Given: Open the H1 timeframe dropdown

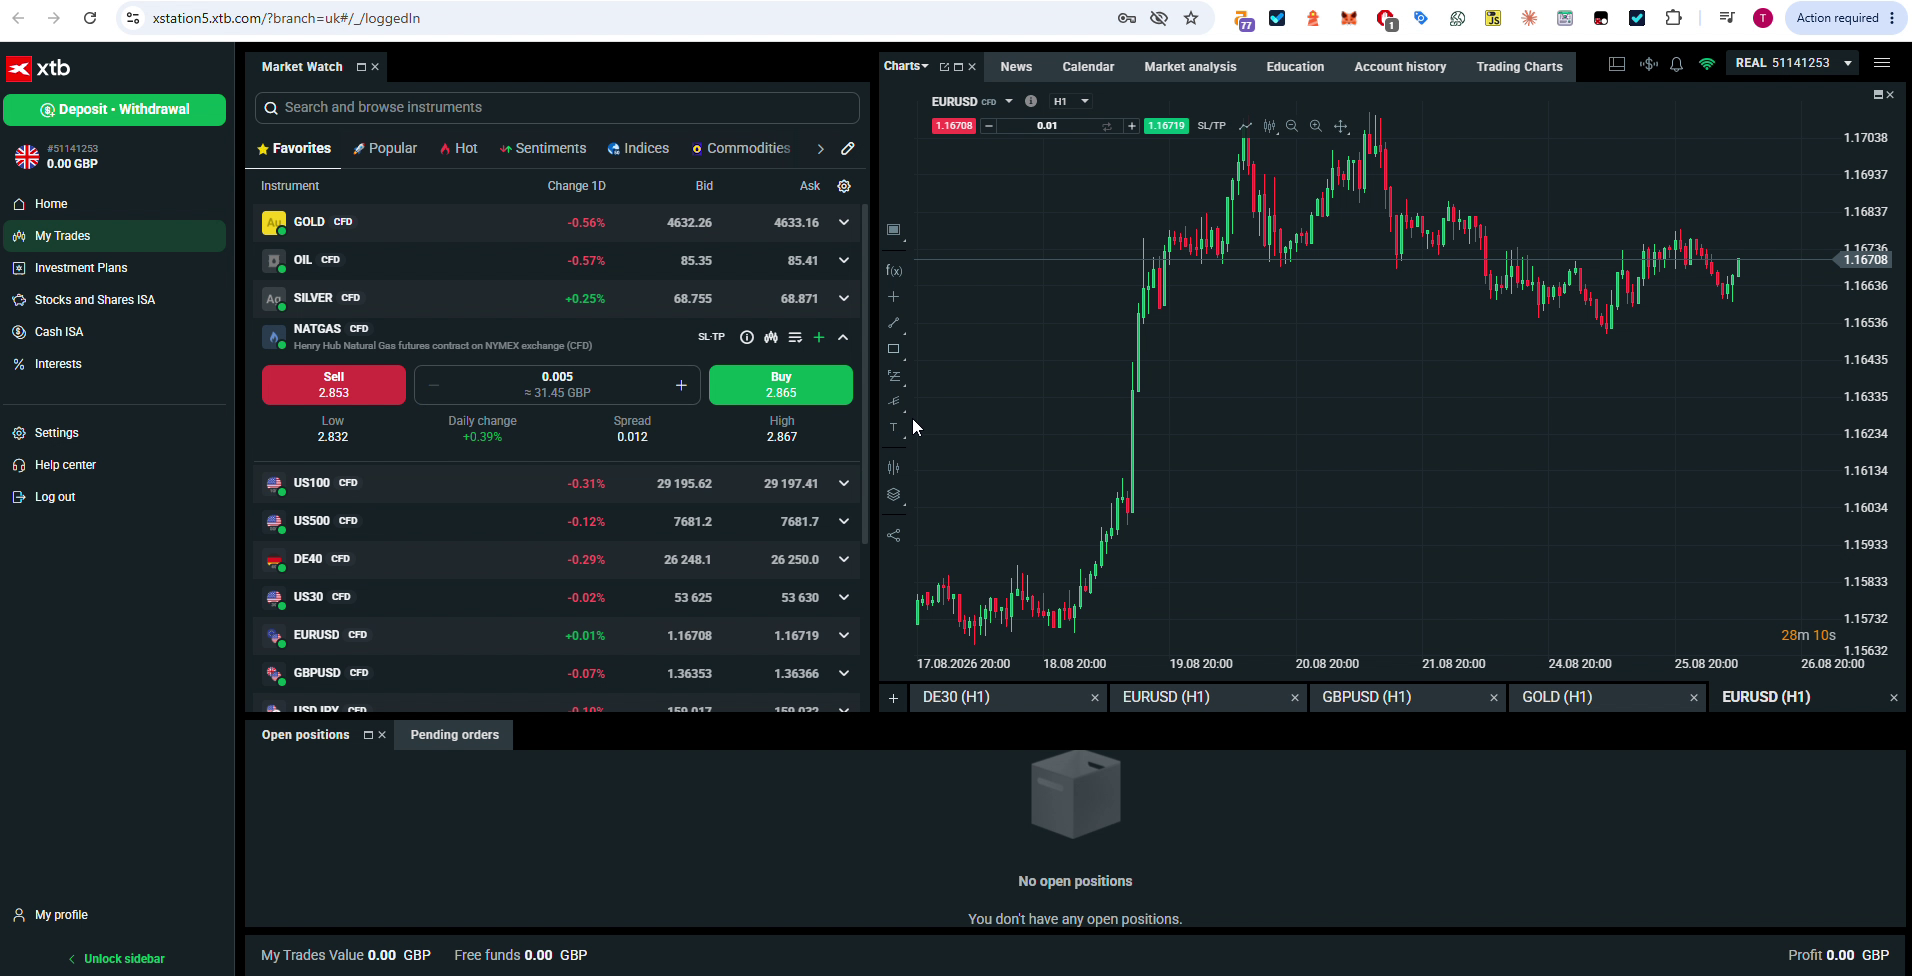Looking at the screenshot, I should point(1072,101).
